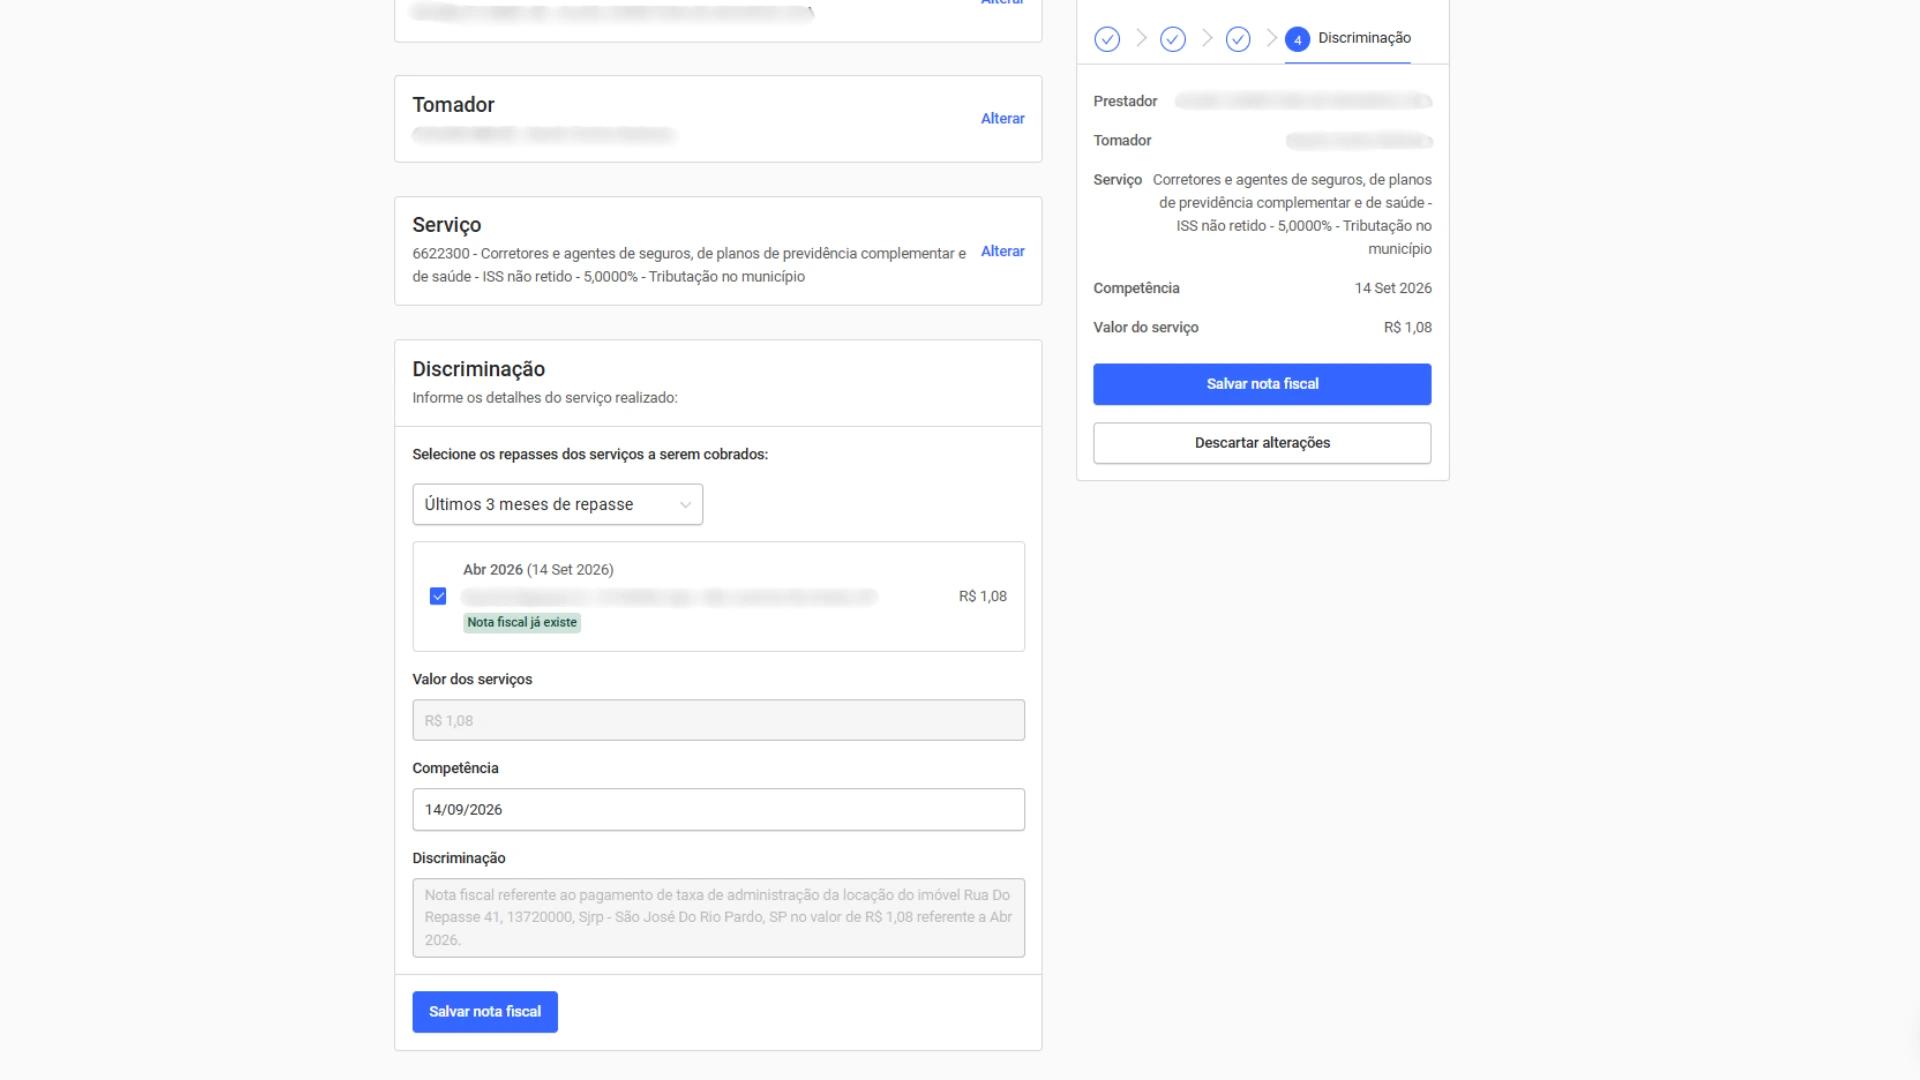Viewport: 1920px width, 1080px height.
Task: Click Salvar nota fiscal below the form
Action: [485, 1012]
